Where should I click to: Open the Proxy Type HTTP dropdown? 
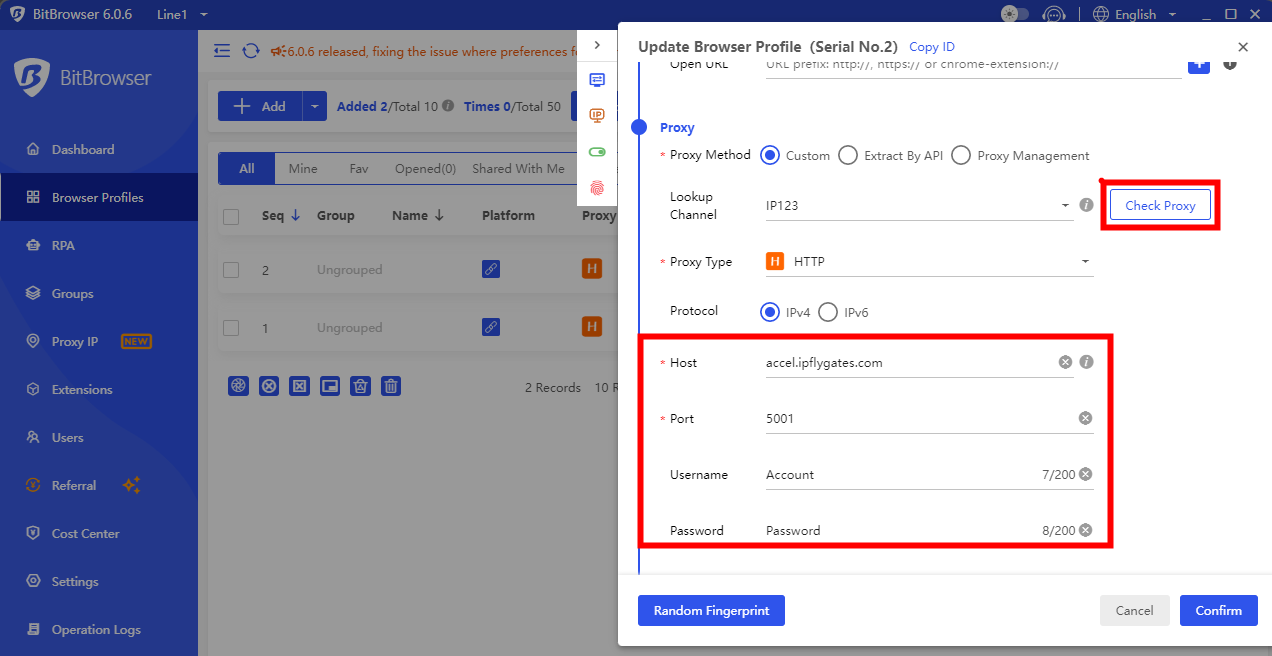click(x=929, y=262)
